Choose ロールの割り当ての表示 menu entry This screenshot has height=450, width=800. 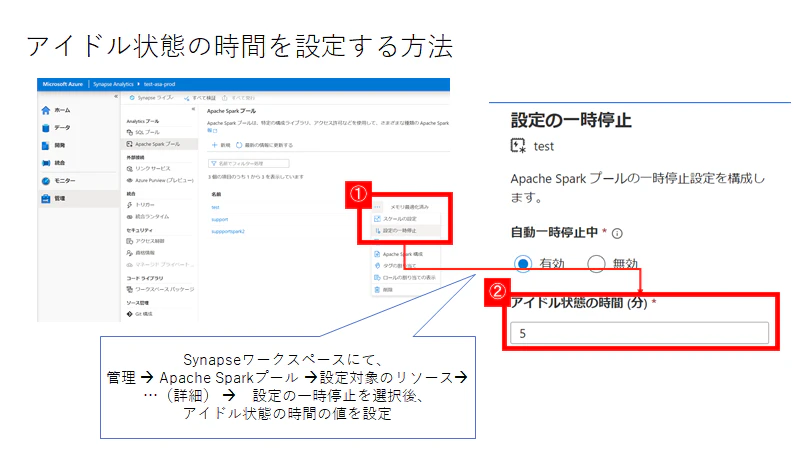406,278
